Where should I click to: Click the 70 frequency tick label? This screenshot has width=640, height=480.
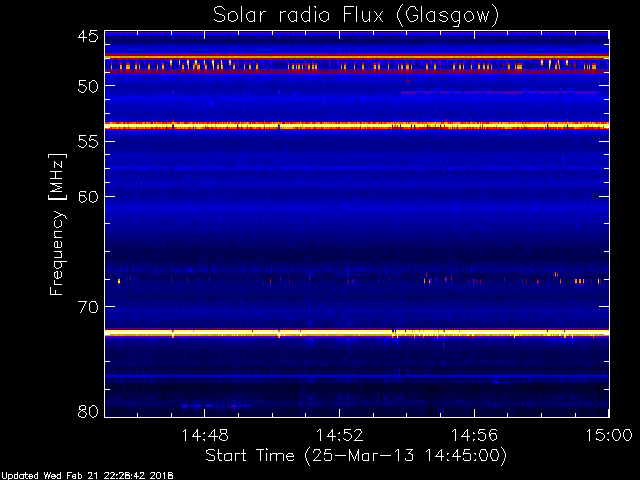pyautogui.click(x=88, y=307)
